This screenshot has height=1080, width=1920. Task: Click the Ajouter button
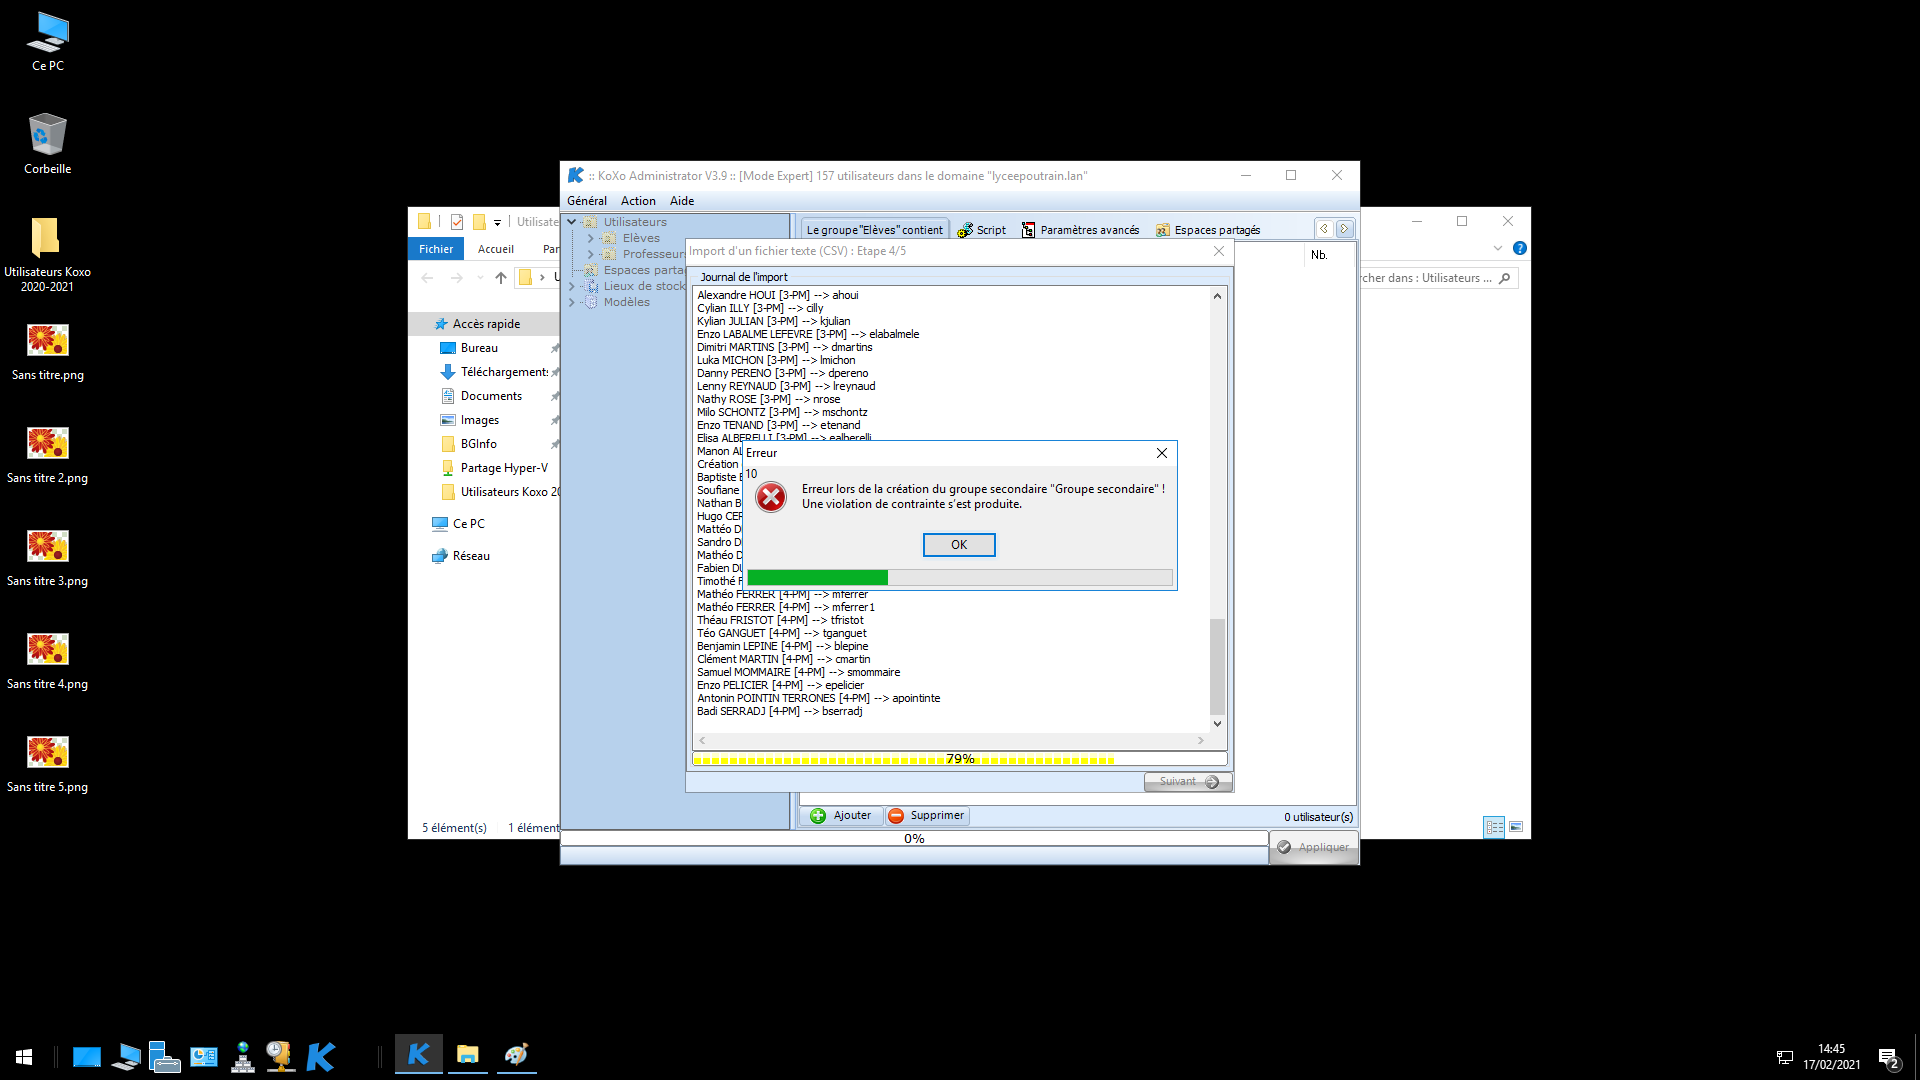[841, 816]
